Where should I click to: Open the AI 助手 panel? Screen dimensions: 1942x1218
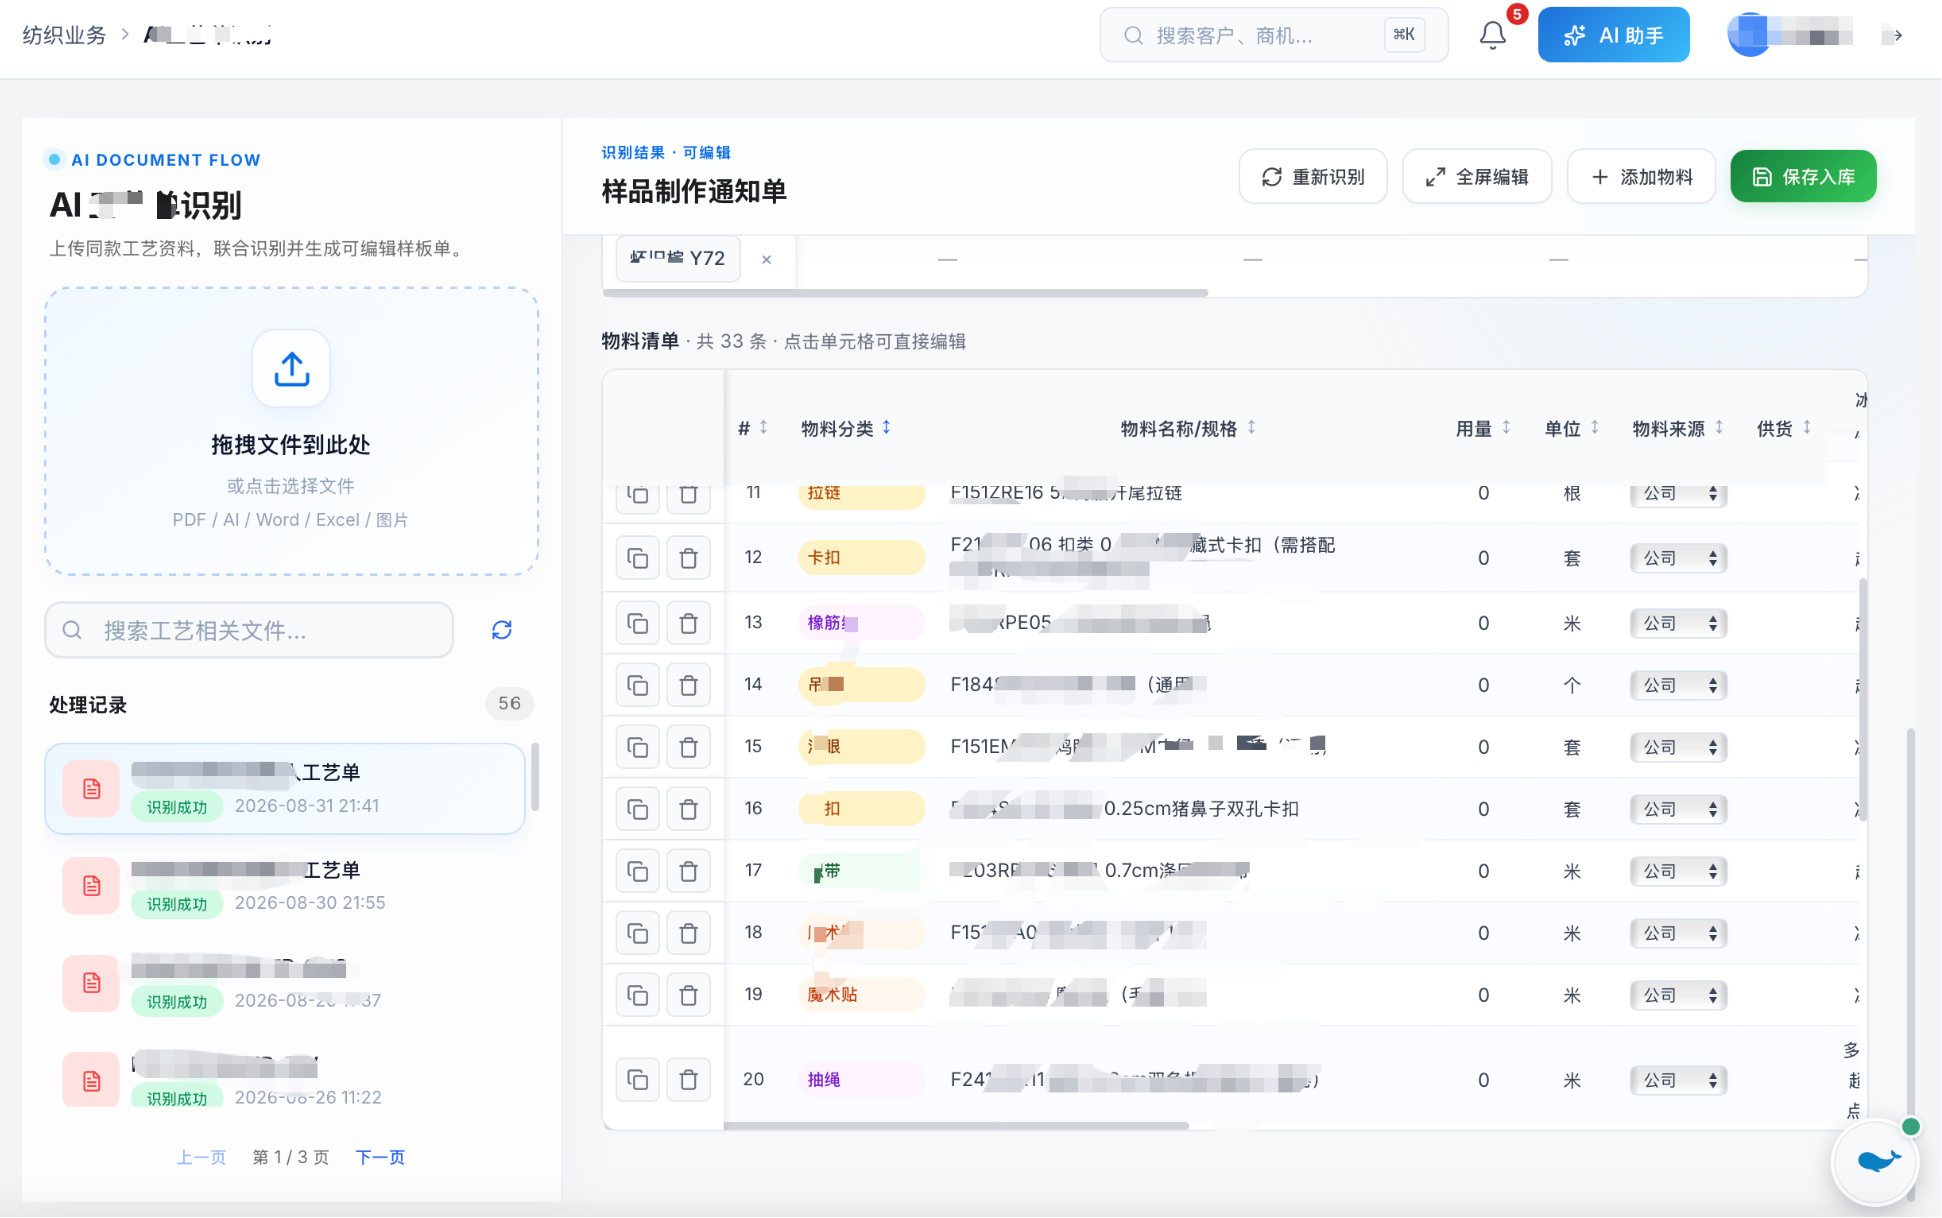[x=1613, y=35]
